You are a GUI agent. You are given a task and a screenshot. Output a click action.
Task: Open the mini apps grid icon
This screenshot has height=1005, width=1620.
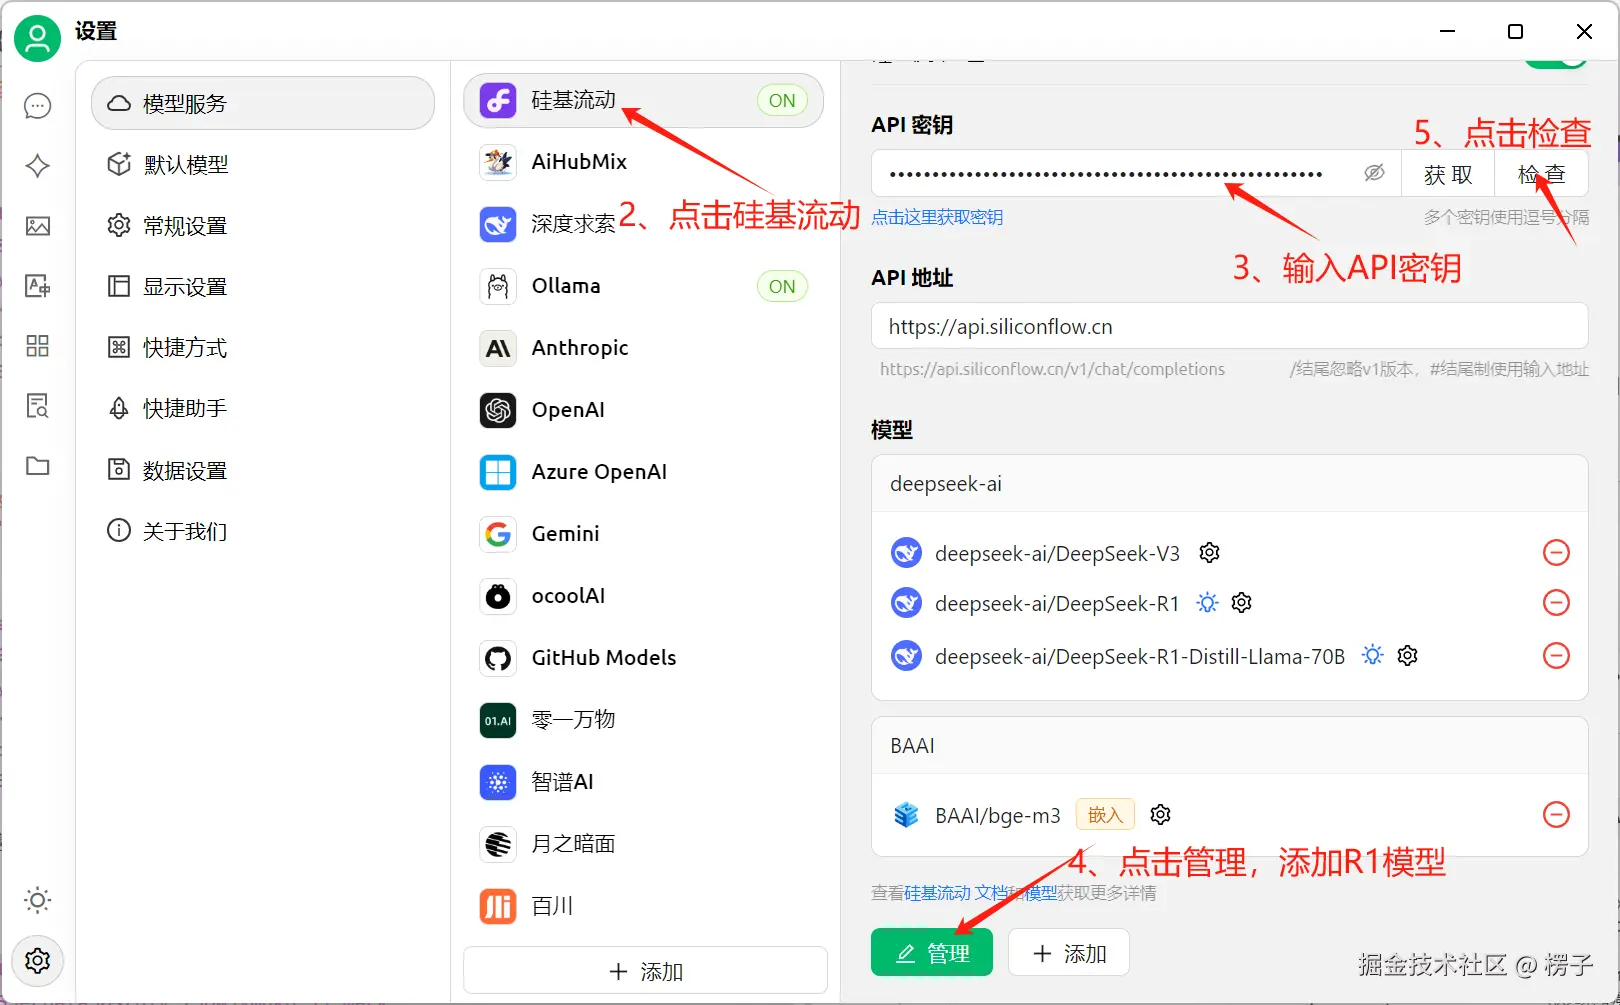pyautogui.click(x=38, y=346)
